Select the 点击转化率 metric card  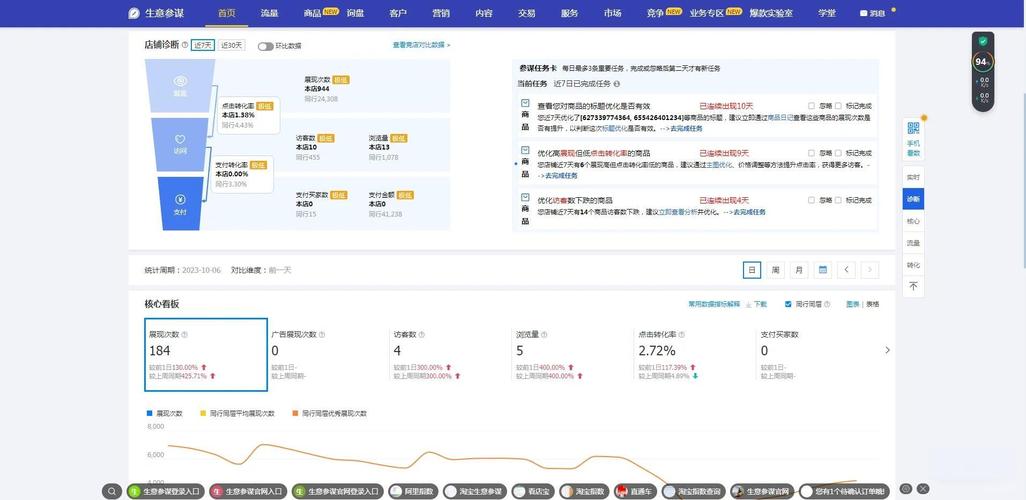[694, 355]
